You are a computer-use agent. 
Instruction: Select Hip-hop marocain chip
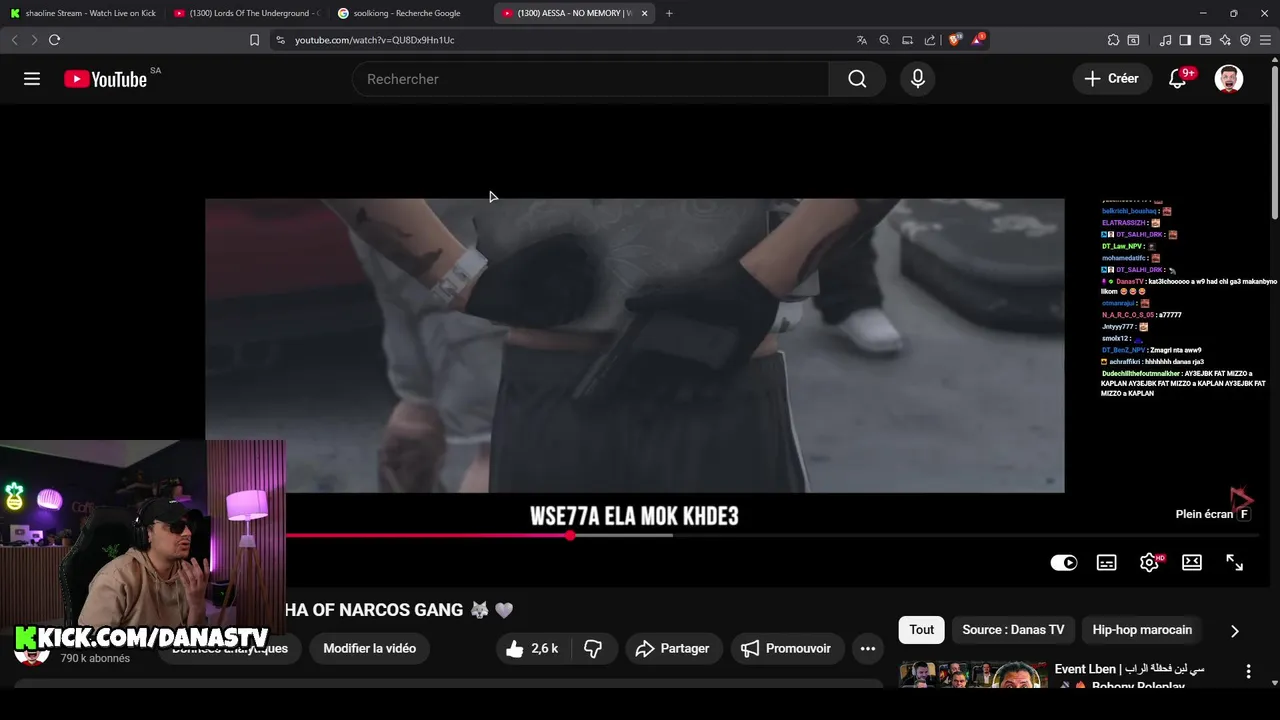(1142, 630)
